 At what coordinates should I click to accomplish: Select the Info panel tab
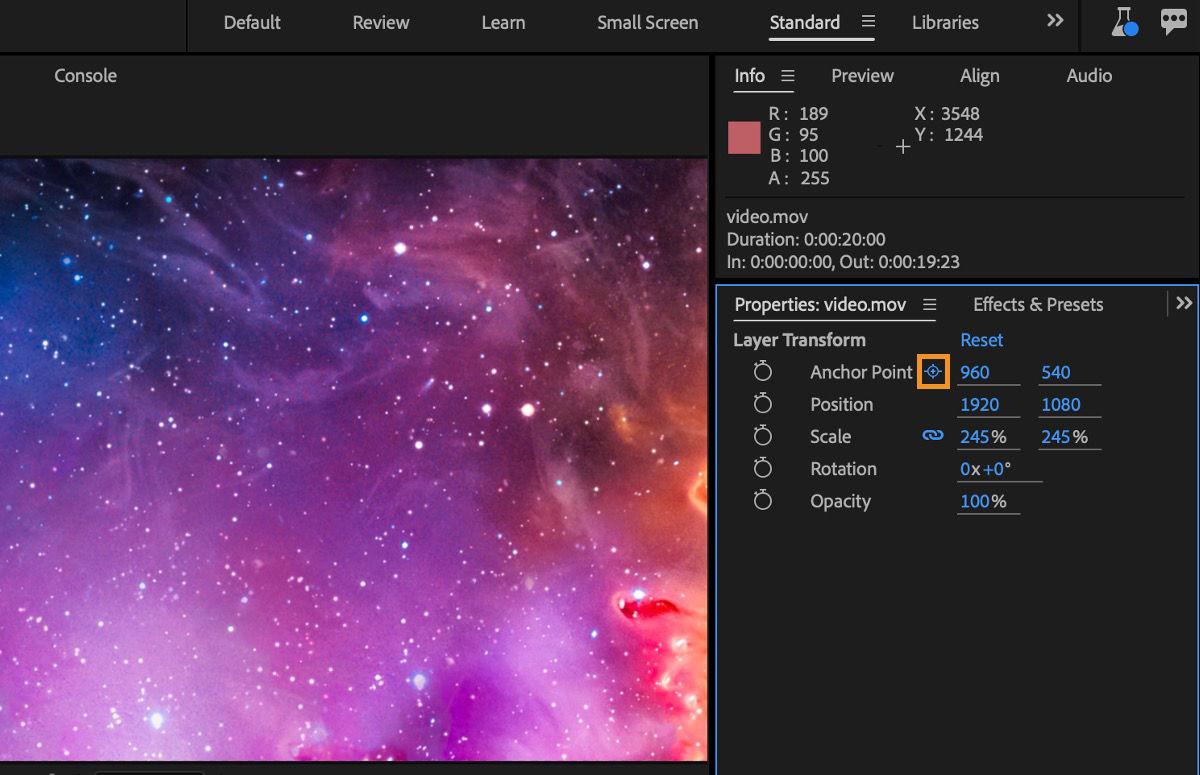click(749, 76)
